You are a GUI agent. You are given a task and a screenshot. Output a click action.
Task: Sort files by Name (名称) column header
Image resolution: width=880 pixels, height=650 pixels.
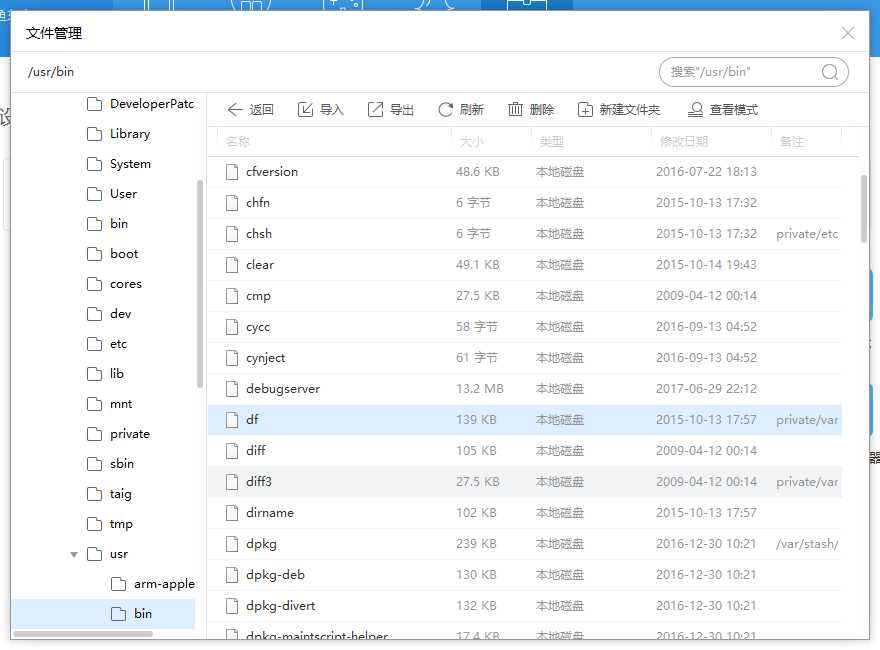[x=238, y=142]
